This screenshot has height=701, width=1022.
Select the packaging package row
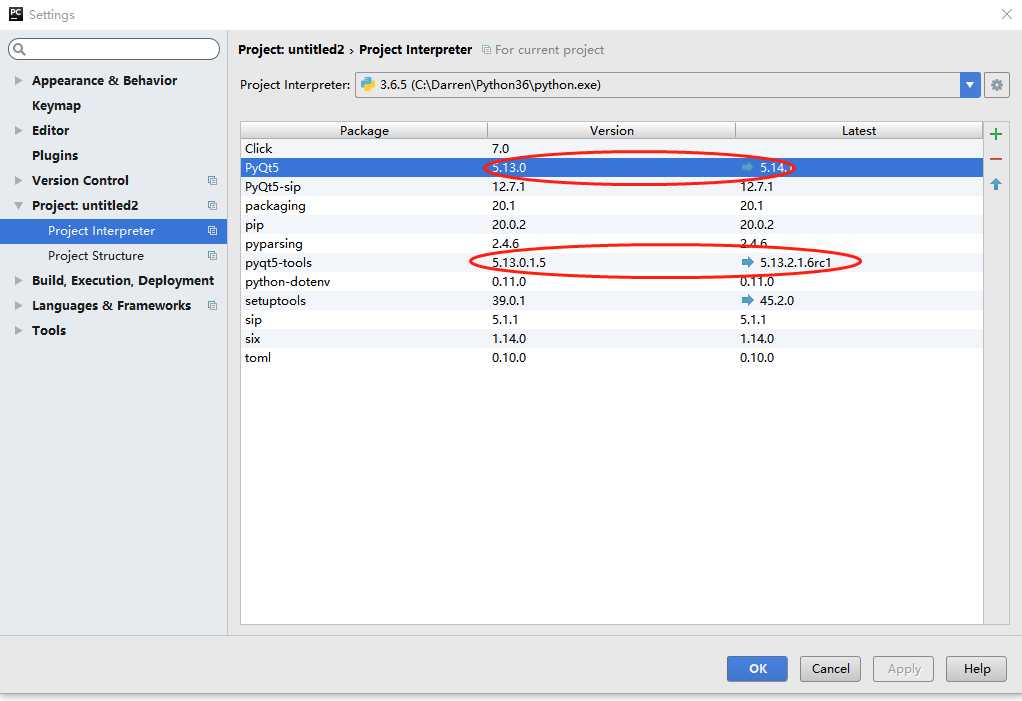[x=611, y=205]
